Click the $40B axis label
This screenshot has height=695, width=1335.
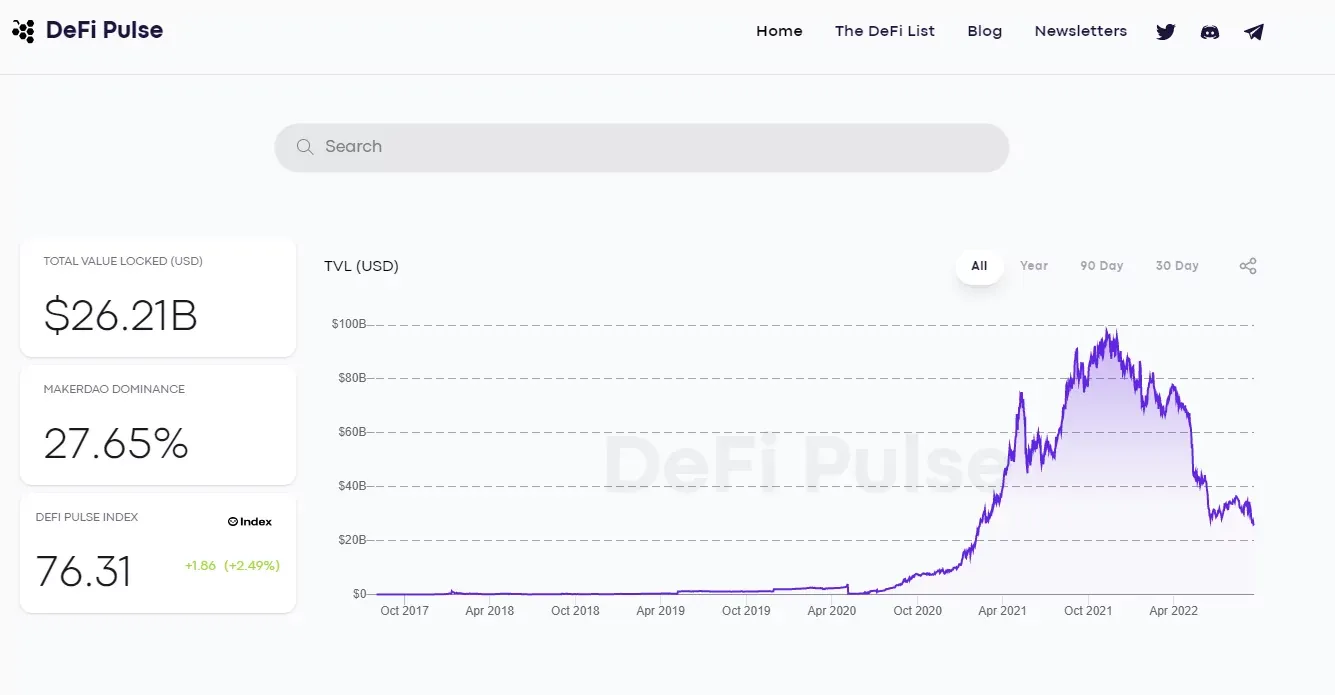(x=351, y=486)
